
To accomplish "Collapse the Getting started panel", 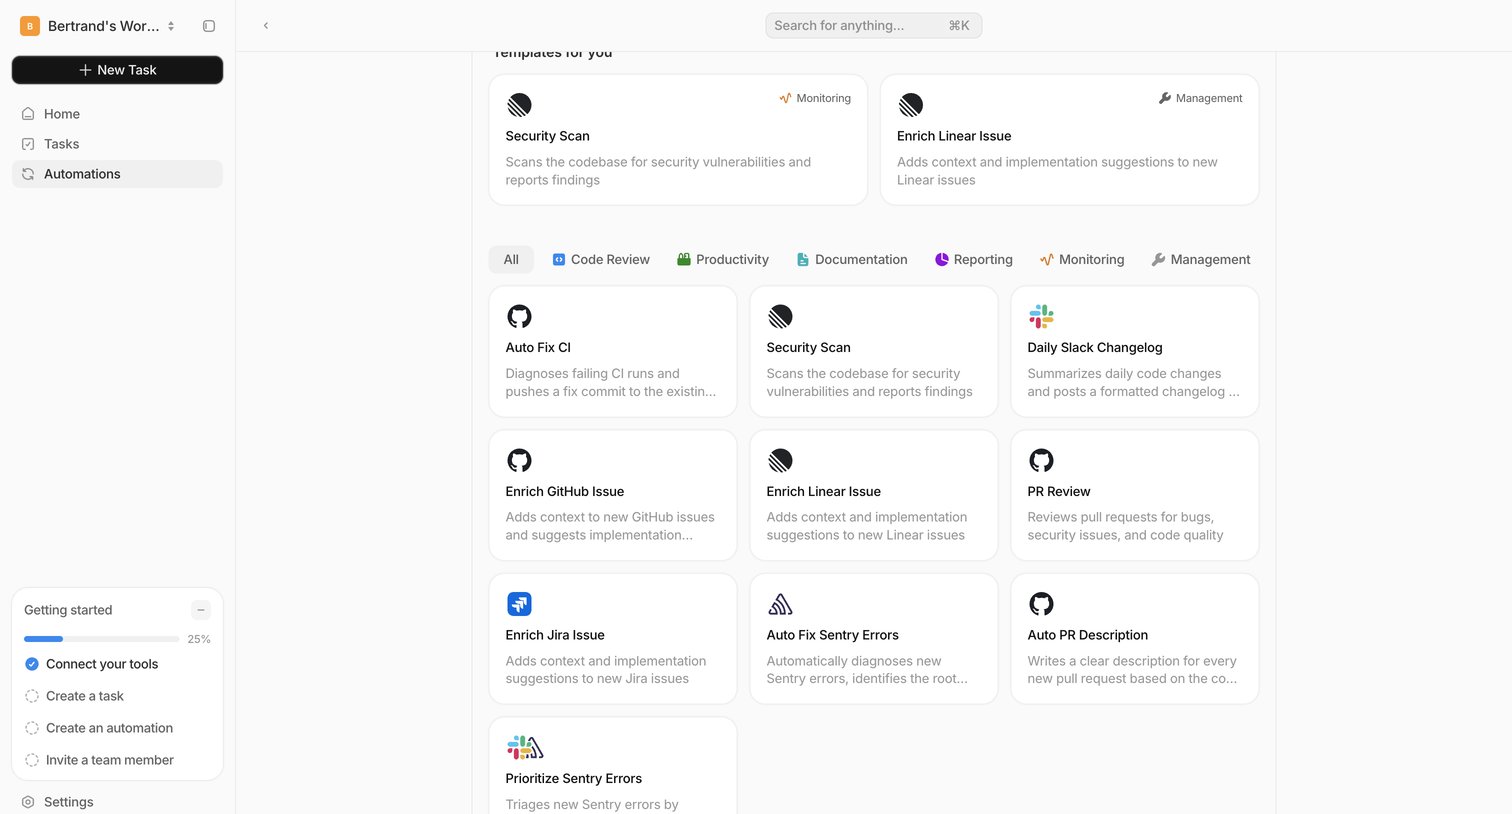I will click(201, 610).
